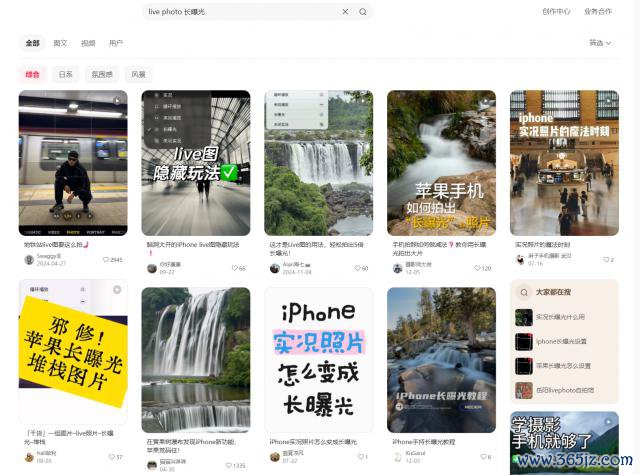Open suggested search iphone长曝光设置

pyautogui.click(x=563, y=341)
